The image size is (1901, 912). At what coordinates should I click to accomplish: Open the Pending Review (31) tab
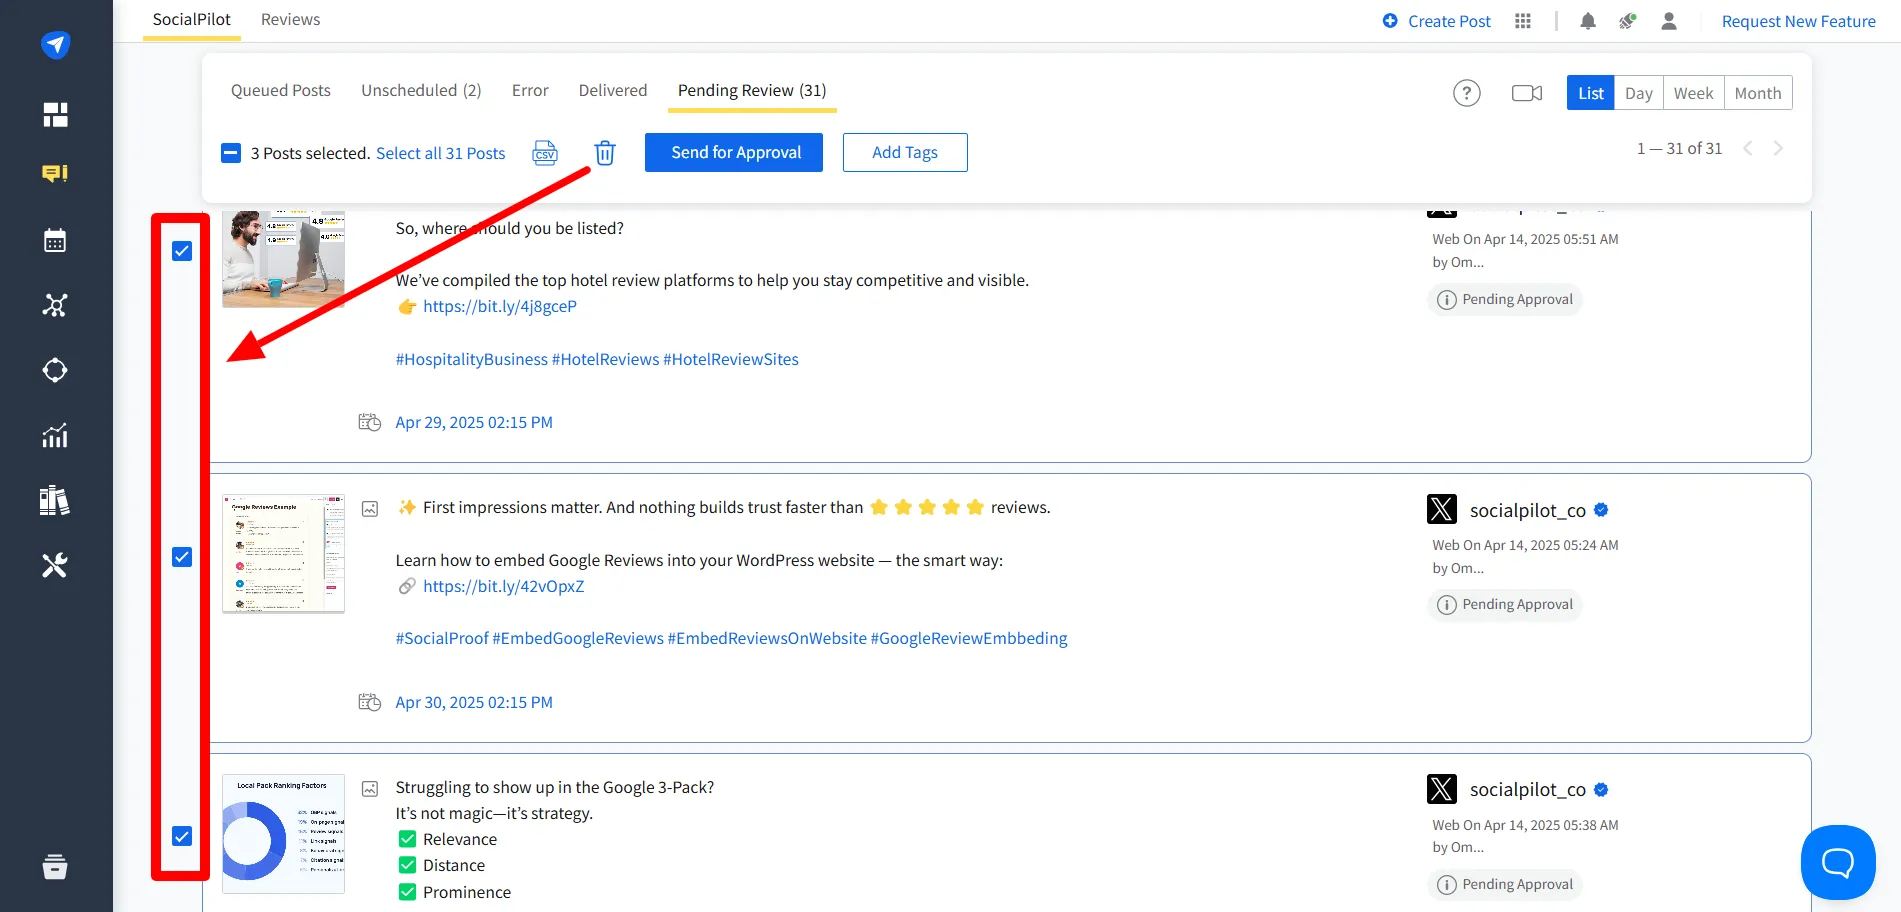click(752, 90)
